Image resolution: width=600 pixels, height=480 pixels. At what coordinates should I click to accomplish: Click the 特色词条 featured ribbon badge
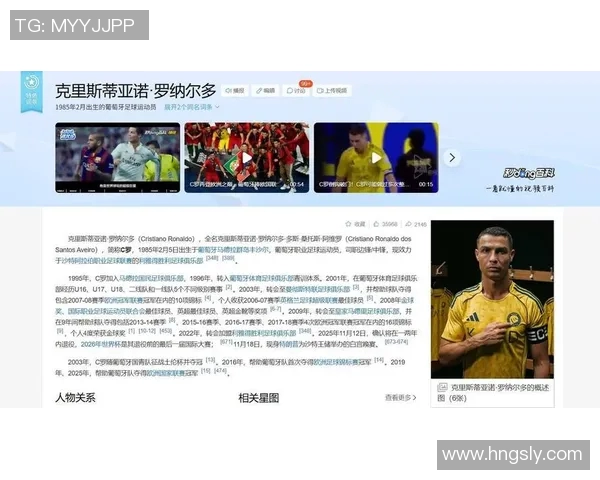[x=31, y=92]
